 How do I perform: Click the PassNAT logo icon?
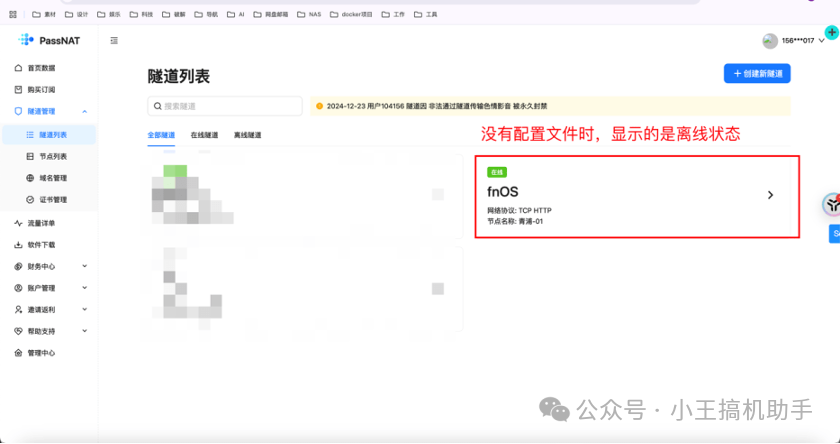[x=26, y=40]
